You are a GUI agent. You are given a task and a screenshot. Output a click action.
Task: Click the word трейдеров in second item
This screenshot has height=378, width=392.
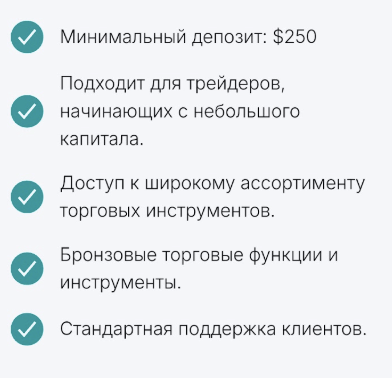coord(236,84)
